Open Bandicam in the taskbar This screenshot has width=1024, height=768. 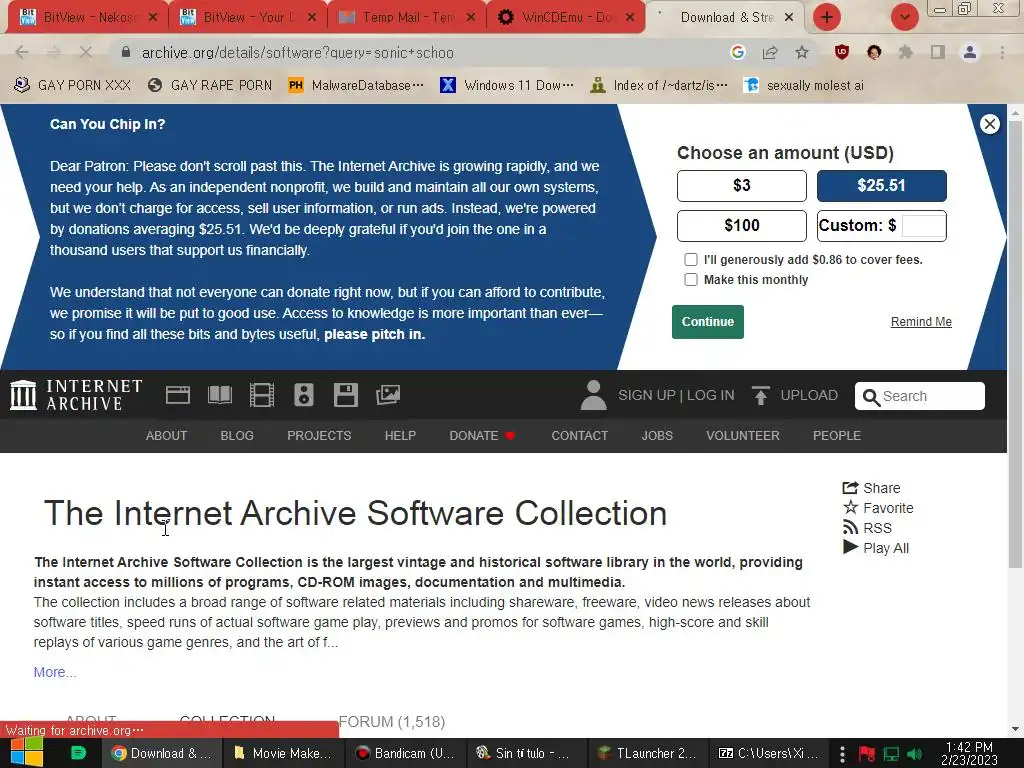[406, 753]
